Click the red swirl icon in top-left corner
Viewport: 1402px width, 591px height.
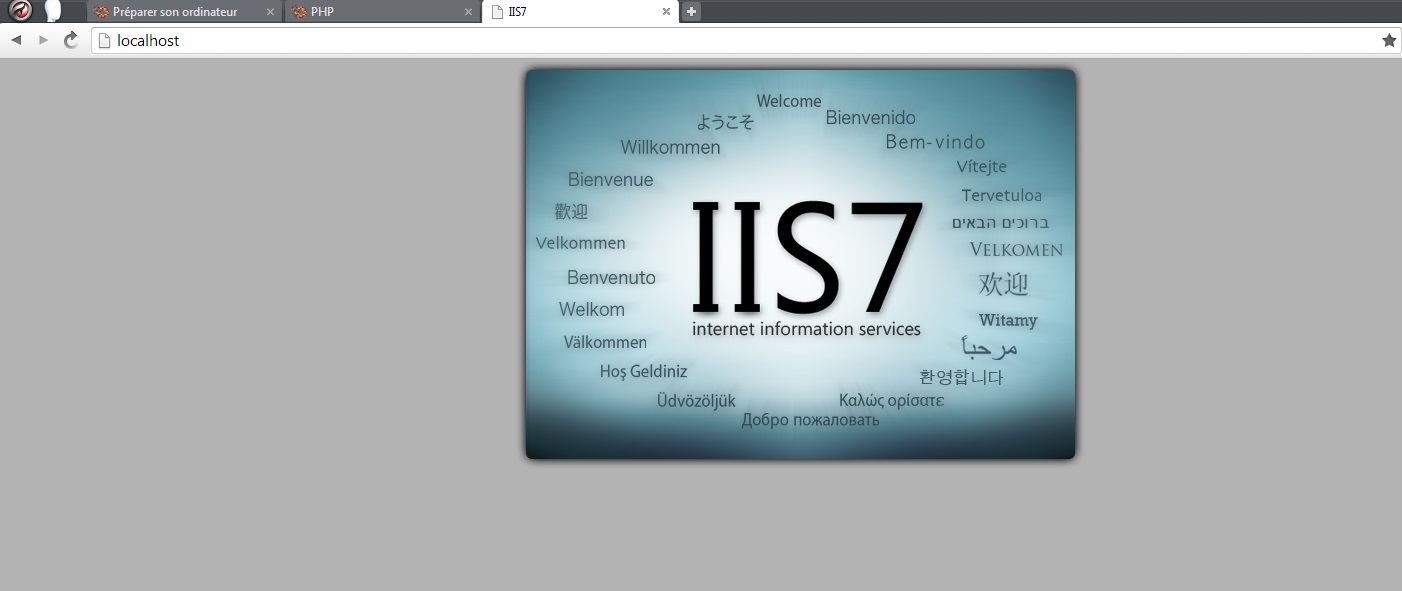tap(21, 11)
